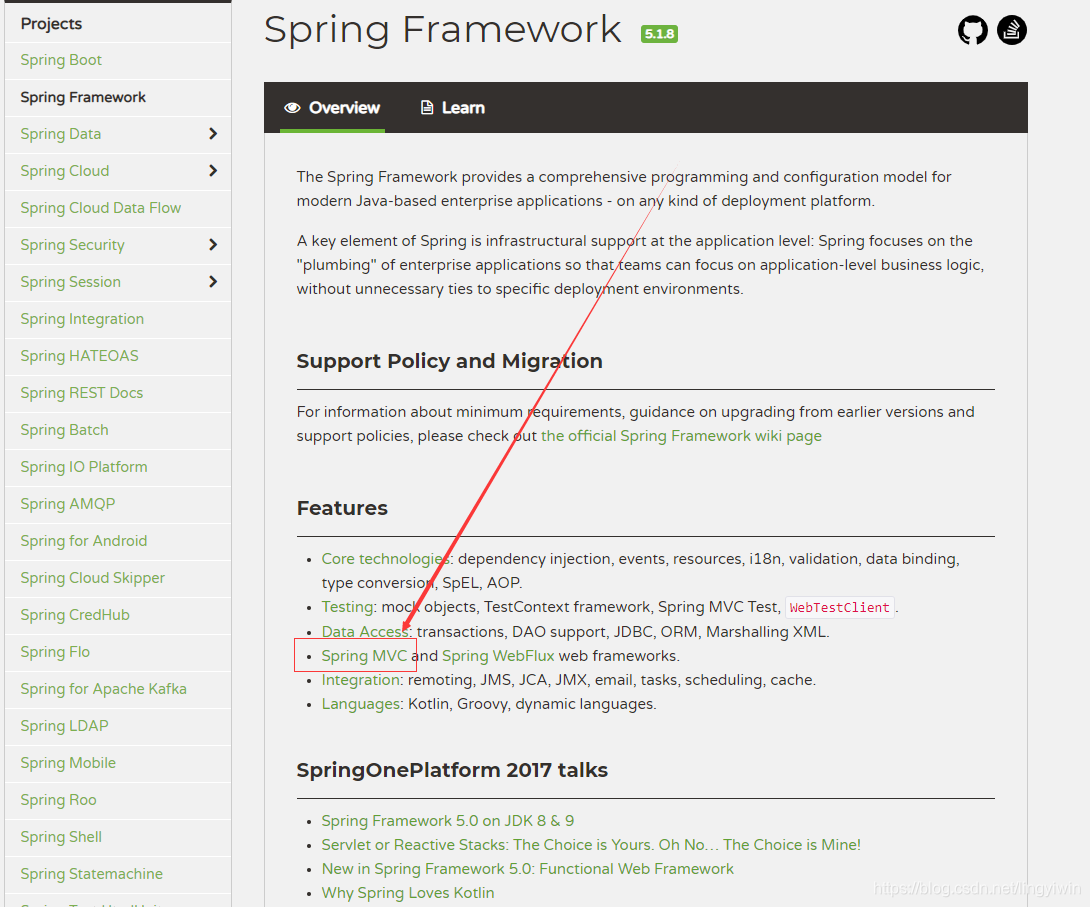Switch to the Overview tab

click(332, 108)
